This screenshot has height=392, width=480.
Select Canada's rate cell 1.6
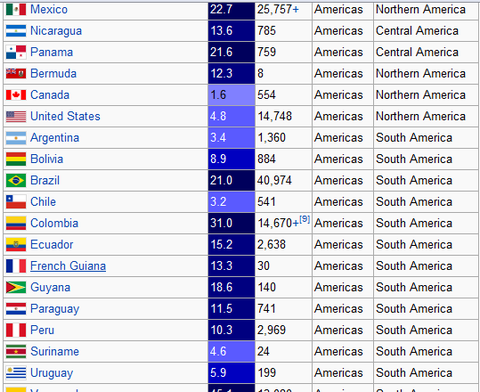[x=231, y=95]
